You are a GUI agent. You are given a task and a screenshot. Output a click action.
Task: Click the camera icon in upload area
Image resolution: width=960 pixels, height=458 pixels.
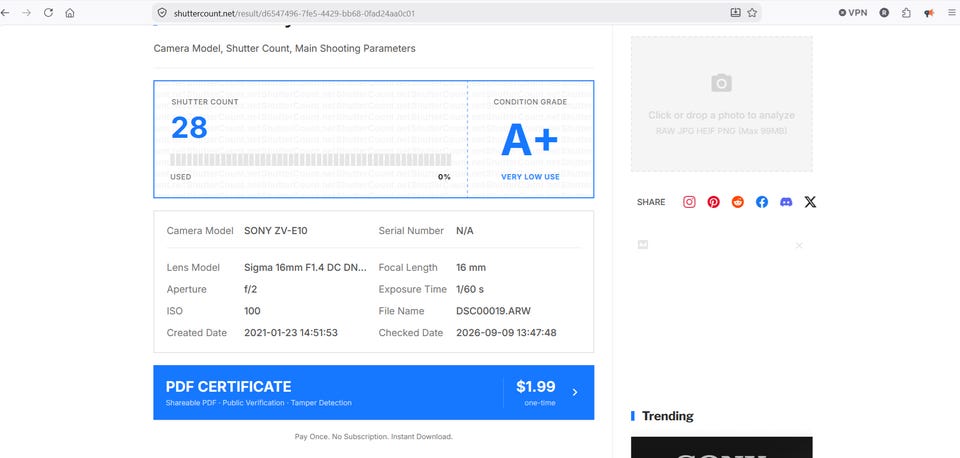tap(721, 83)
